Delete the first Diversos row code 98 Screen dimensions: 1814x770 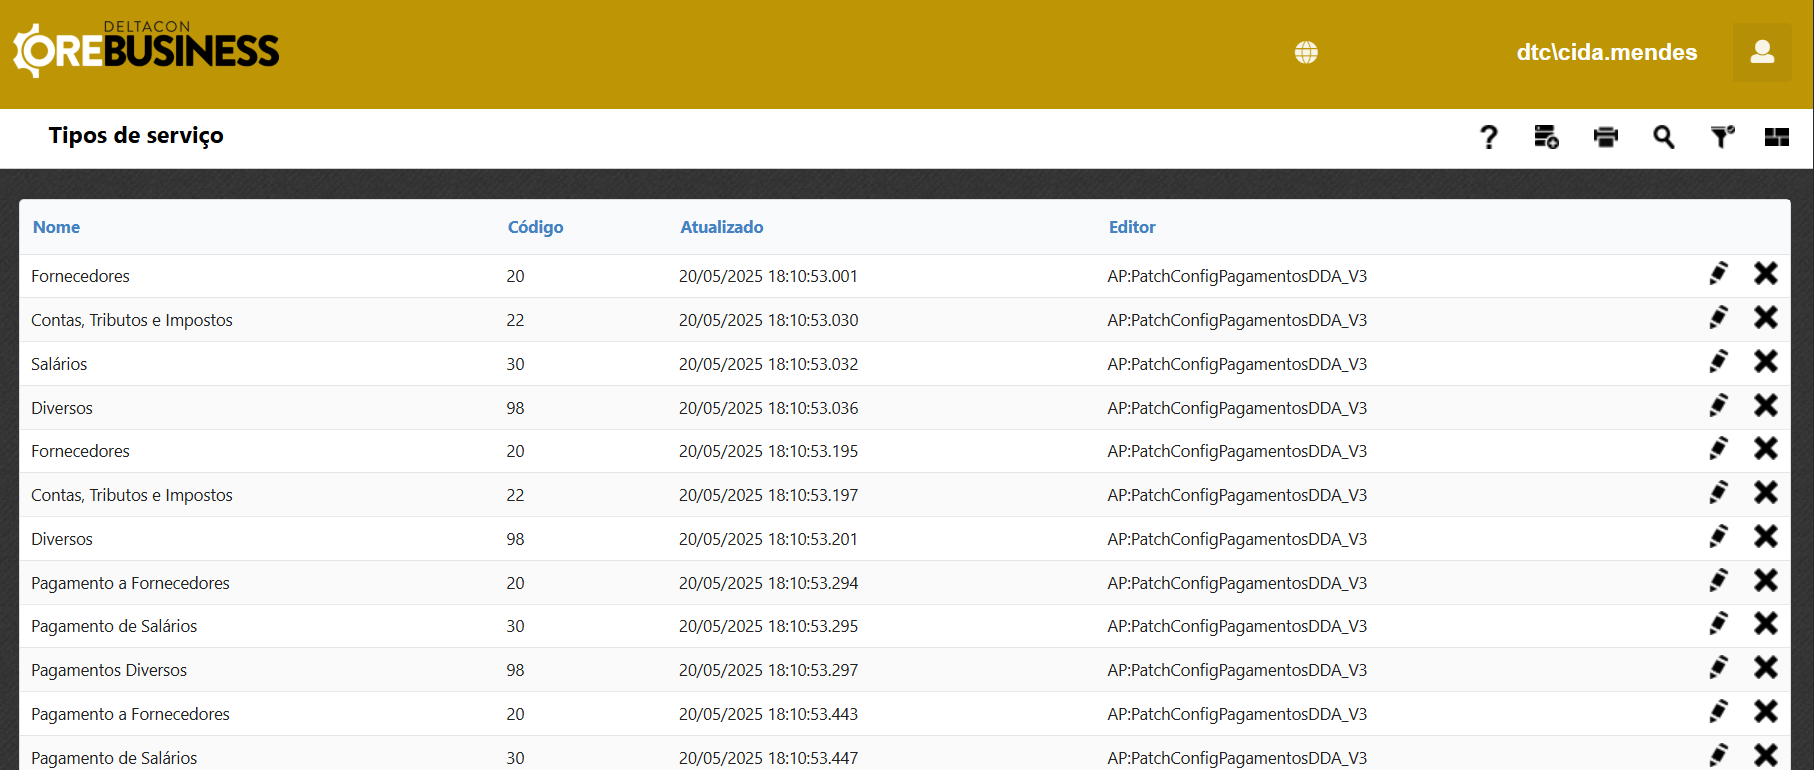1765,406
